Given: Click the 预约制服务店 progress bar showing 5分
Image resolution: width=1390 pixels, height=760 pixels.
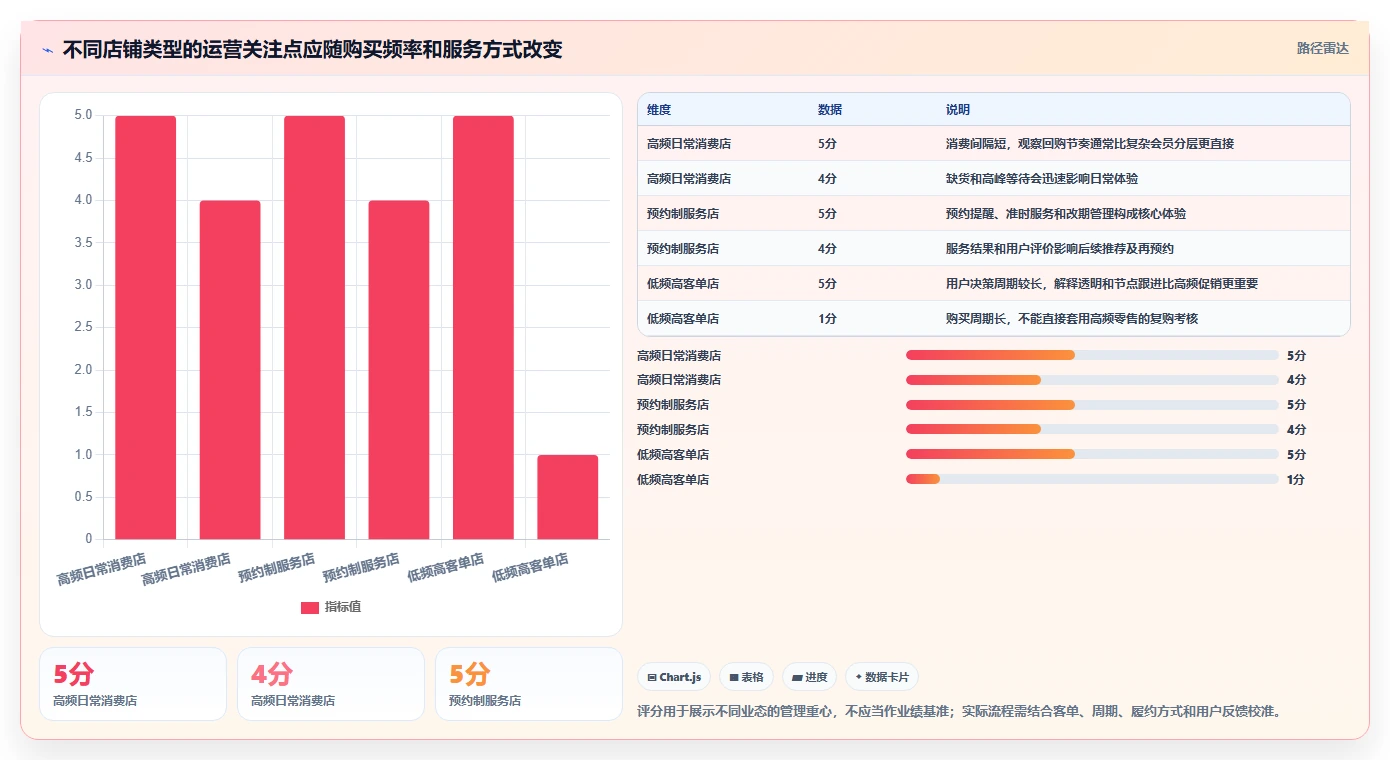Looking at the screenshot, I should click(1092, 405).
